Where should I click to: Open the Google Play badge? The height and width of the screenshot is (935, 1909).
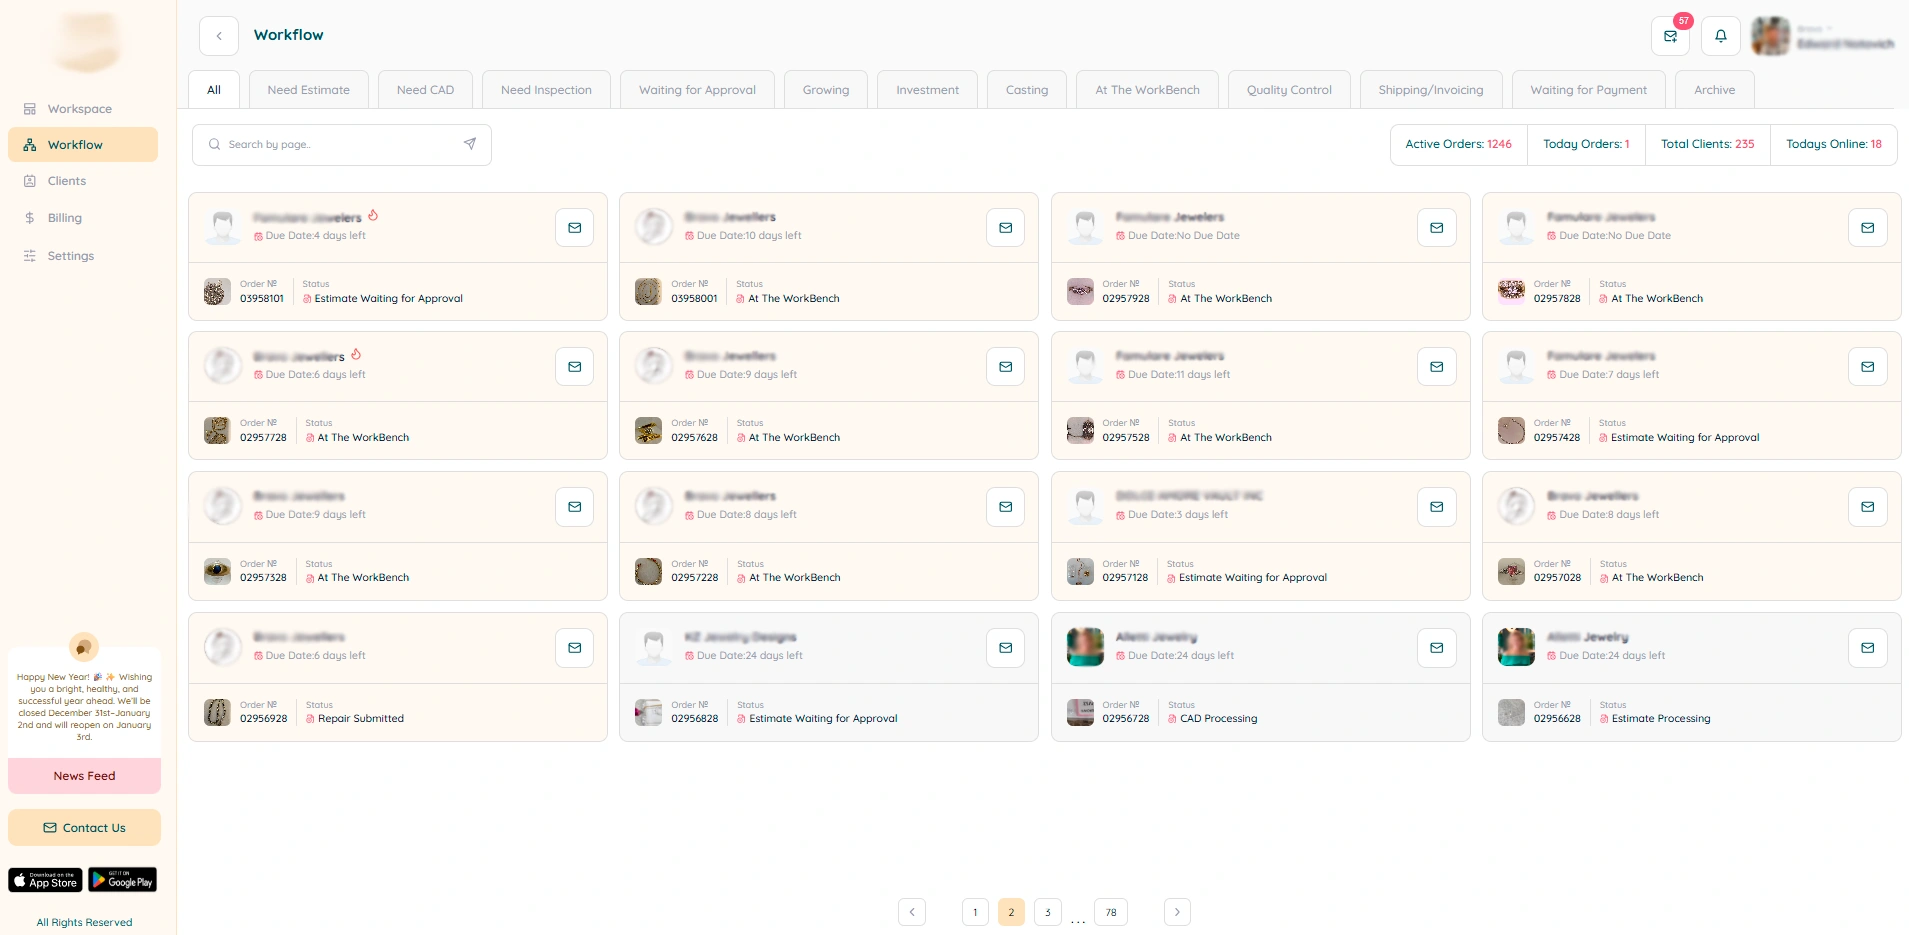pyautogui.click(x=123, y=880)
